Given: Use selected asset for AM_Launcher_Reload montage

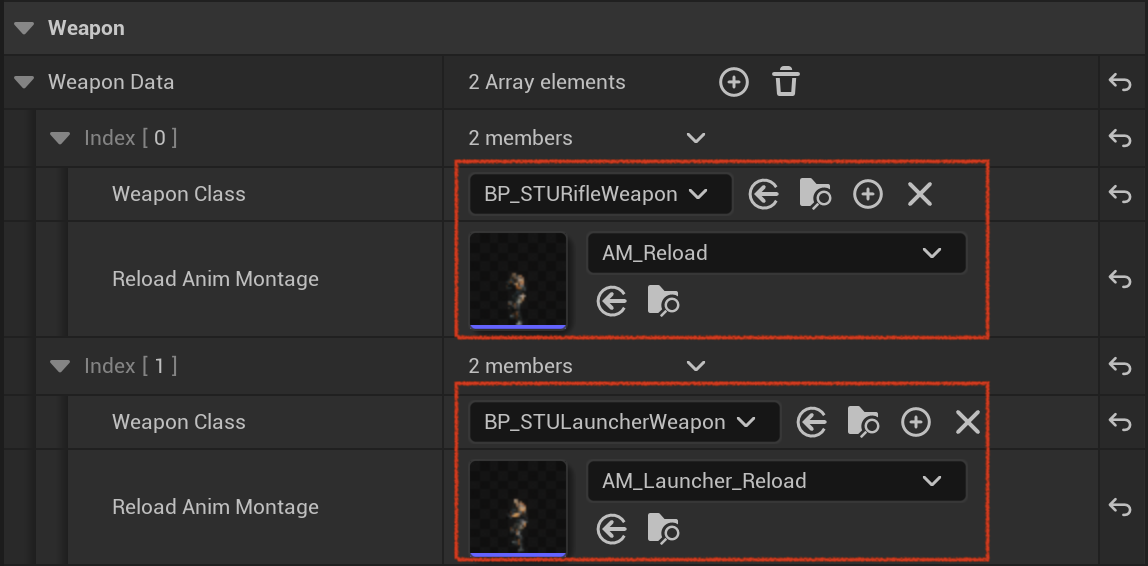Looking at the screenshot, I should coord(612,529).
